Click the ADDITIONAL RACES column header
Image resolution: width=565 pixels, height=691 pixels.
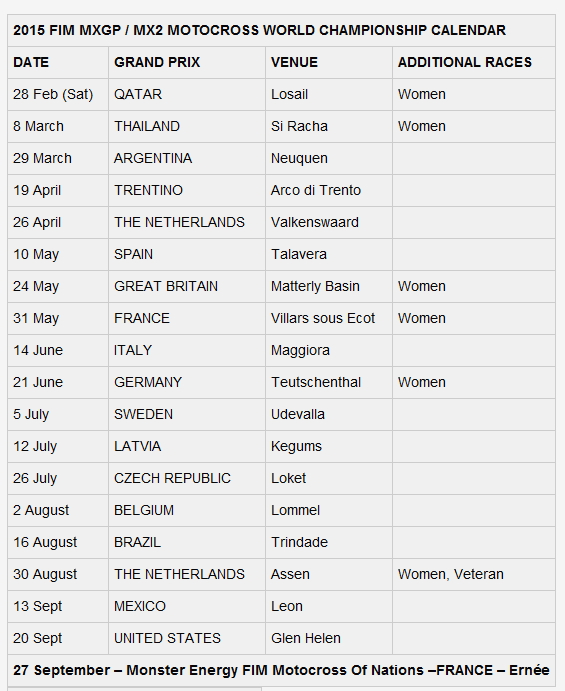[x=474, y=62]
